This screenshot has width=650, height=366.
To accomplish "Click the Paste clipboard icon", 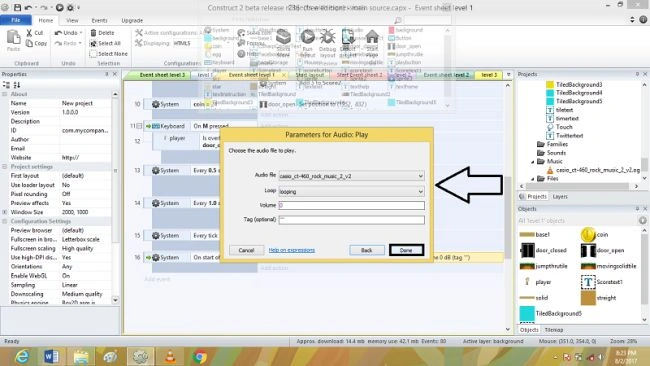I will coord(13,37).
